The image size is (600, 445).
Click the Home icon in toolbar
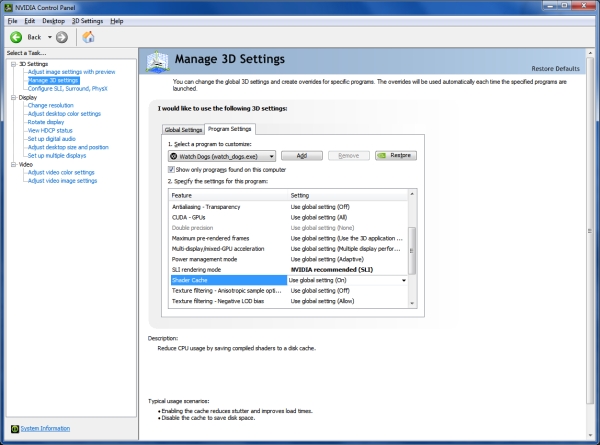point(88,37)
